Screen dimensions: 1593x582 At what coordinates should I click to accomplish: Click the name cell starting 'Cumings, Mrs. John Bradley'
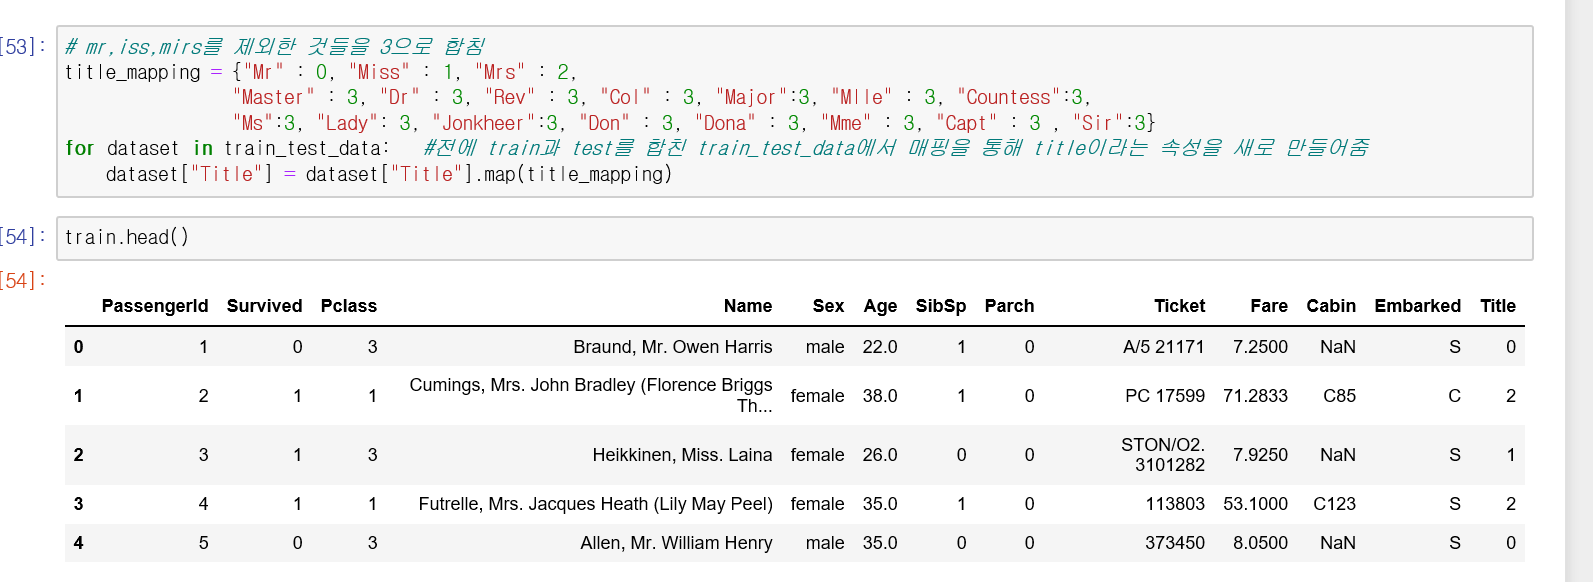(591, 396)
